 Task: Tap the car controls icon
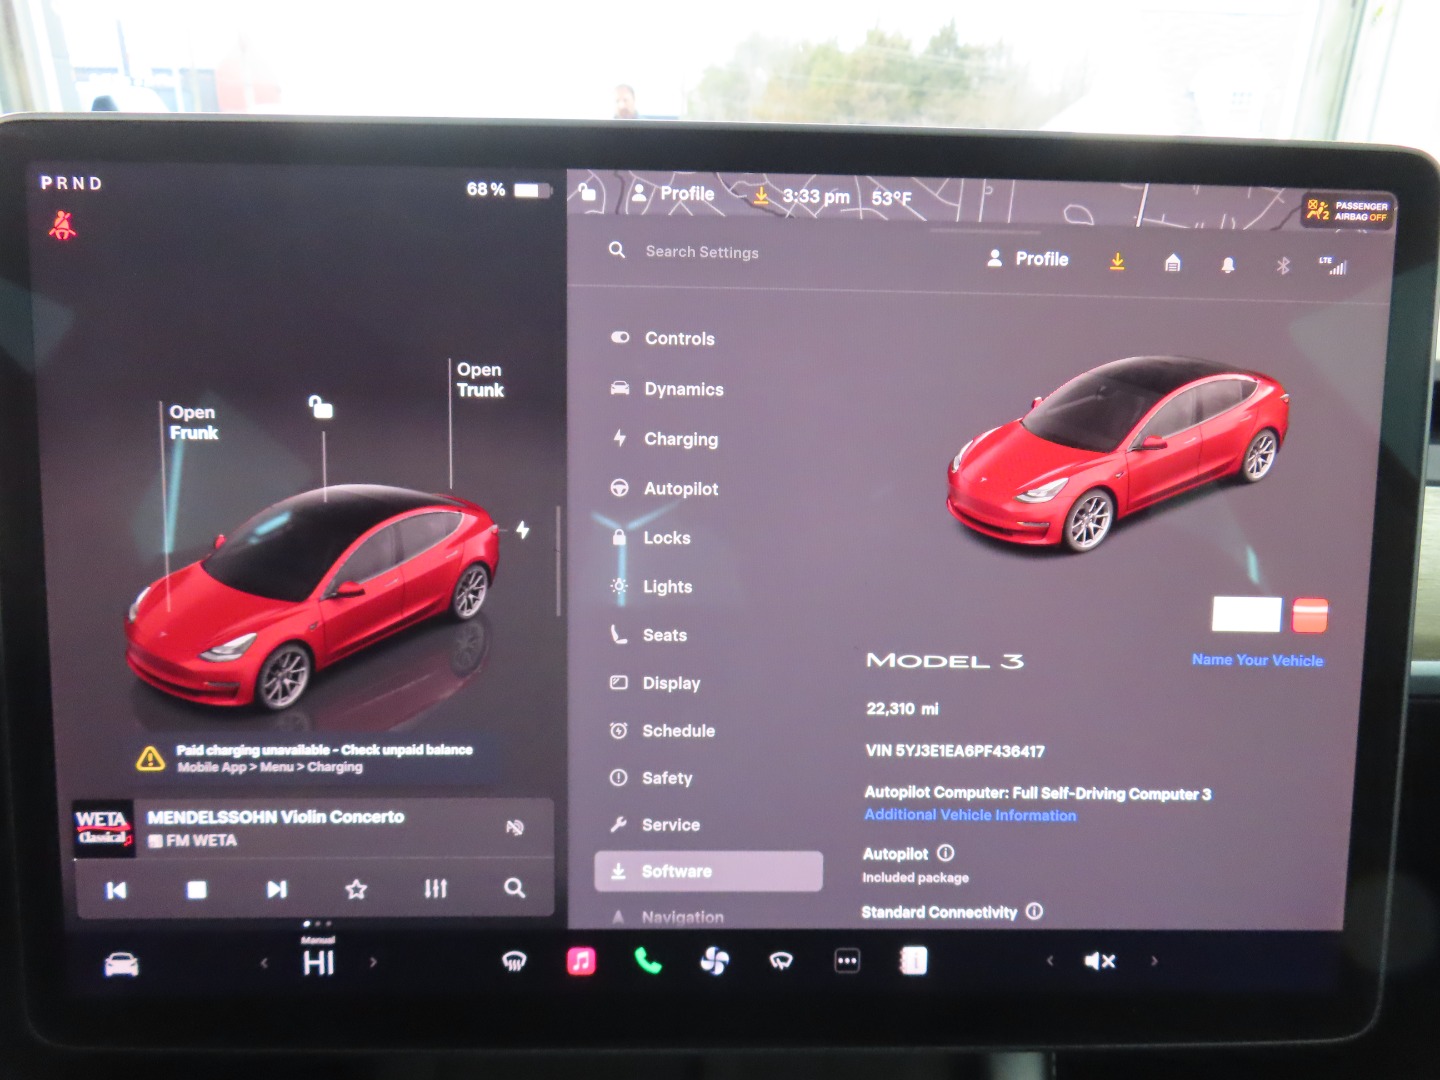pyautogui.click(x=122, y=964)
